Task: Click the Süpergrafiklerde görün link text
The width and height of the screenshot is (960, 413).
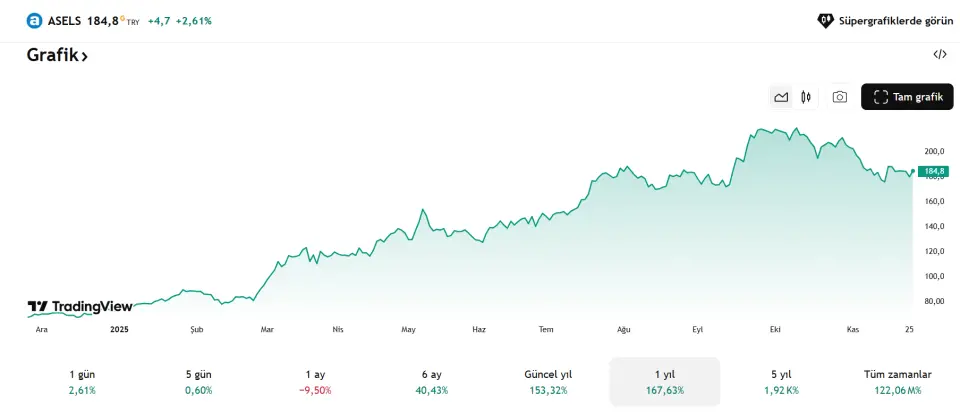Action: tap(895, 20)
